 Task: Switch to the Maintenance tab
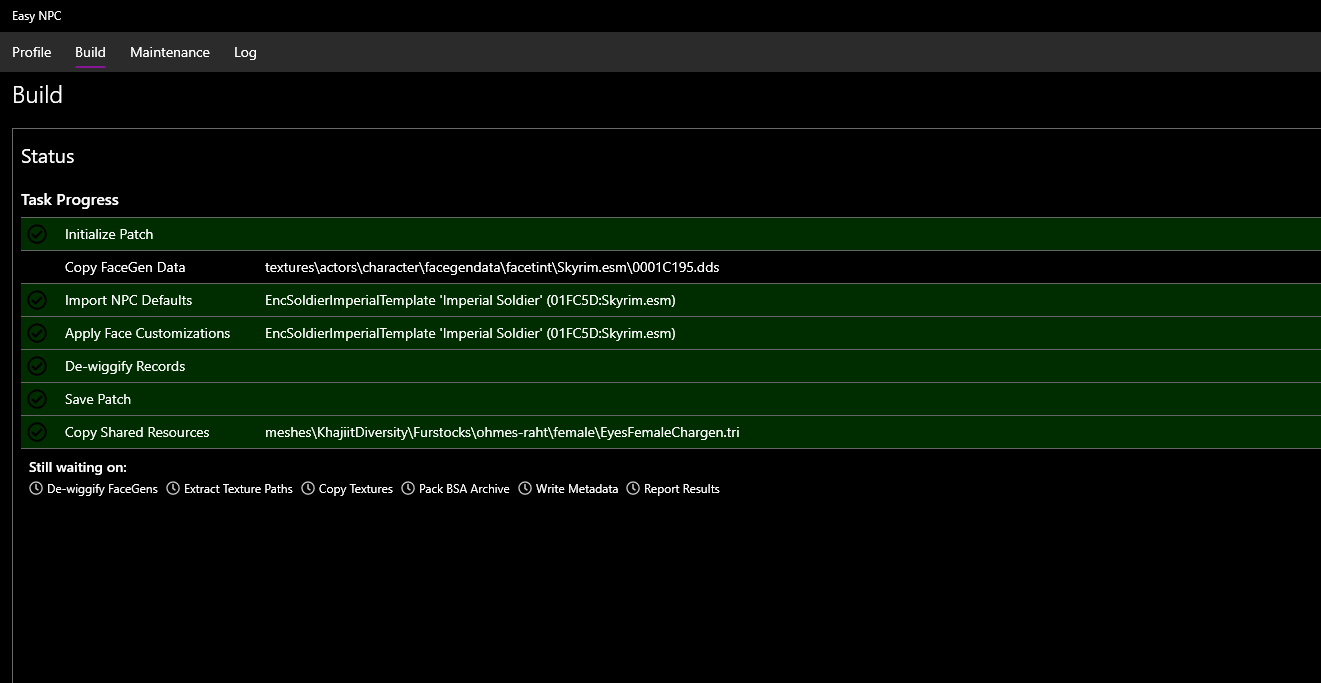point(170,52)
